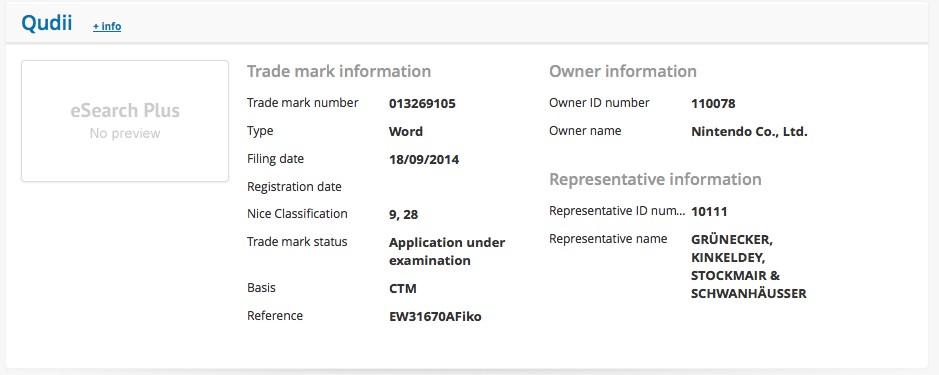Click the 'Owner name' label
Viewport: 939px width, 375px height.
coord(585,131)
